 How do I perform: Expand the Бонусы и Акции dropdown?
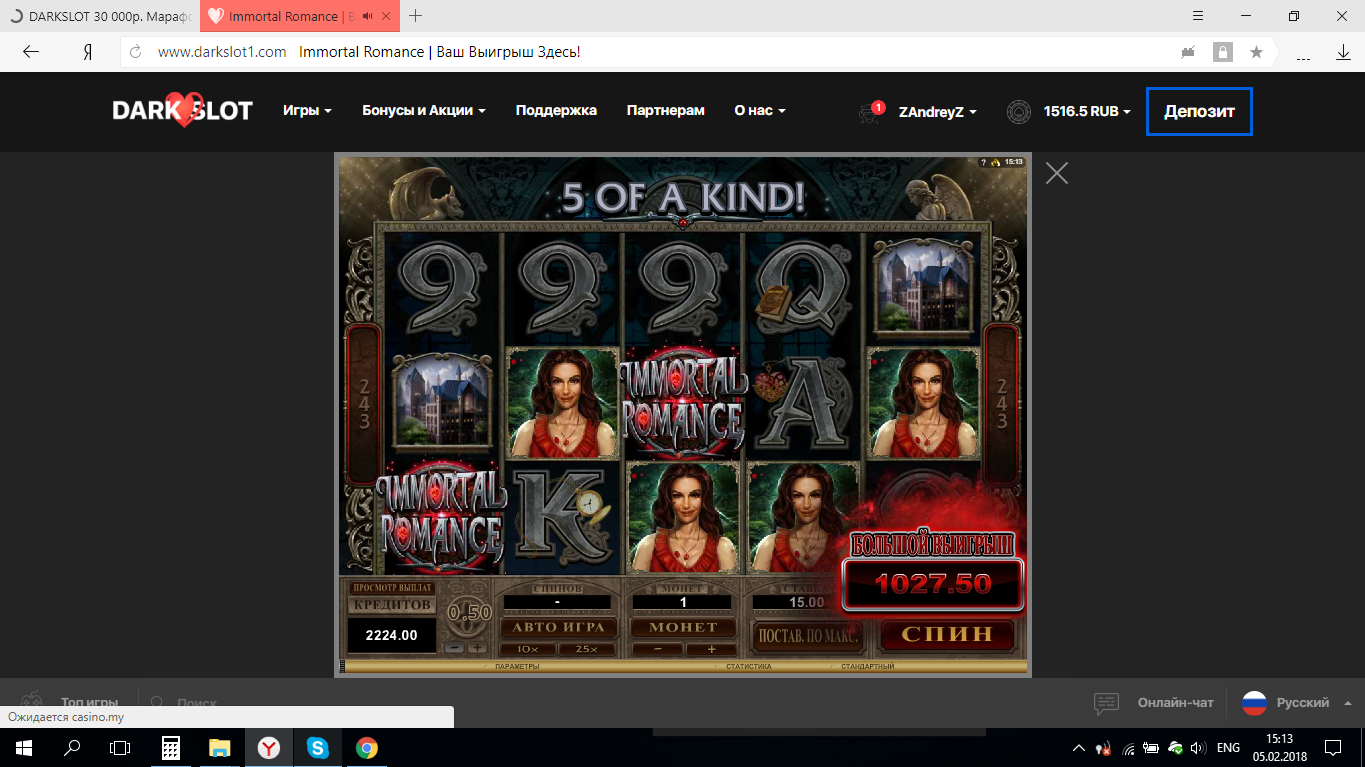pyautogui.click(x=424, y=111)
